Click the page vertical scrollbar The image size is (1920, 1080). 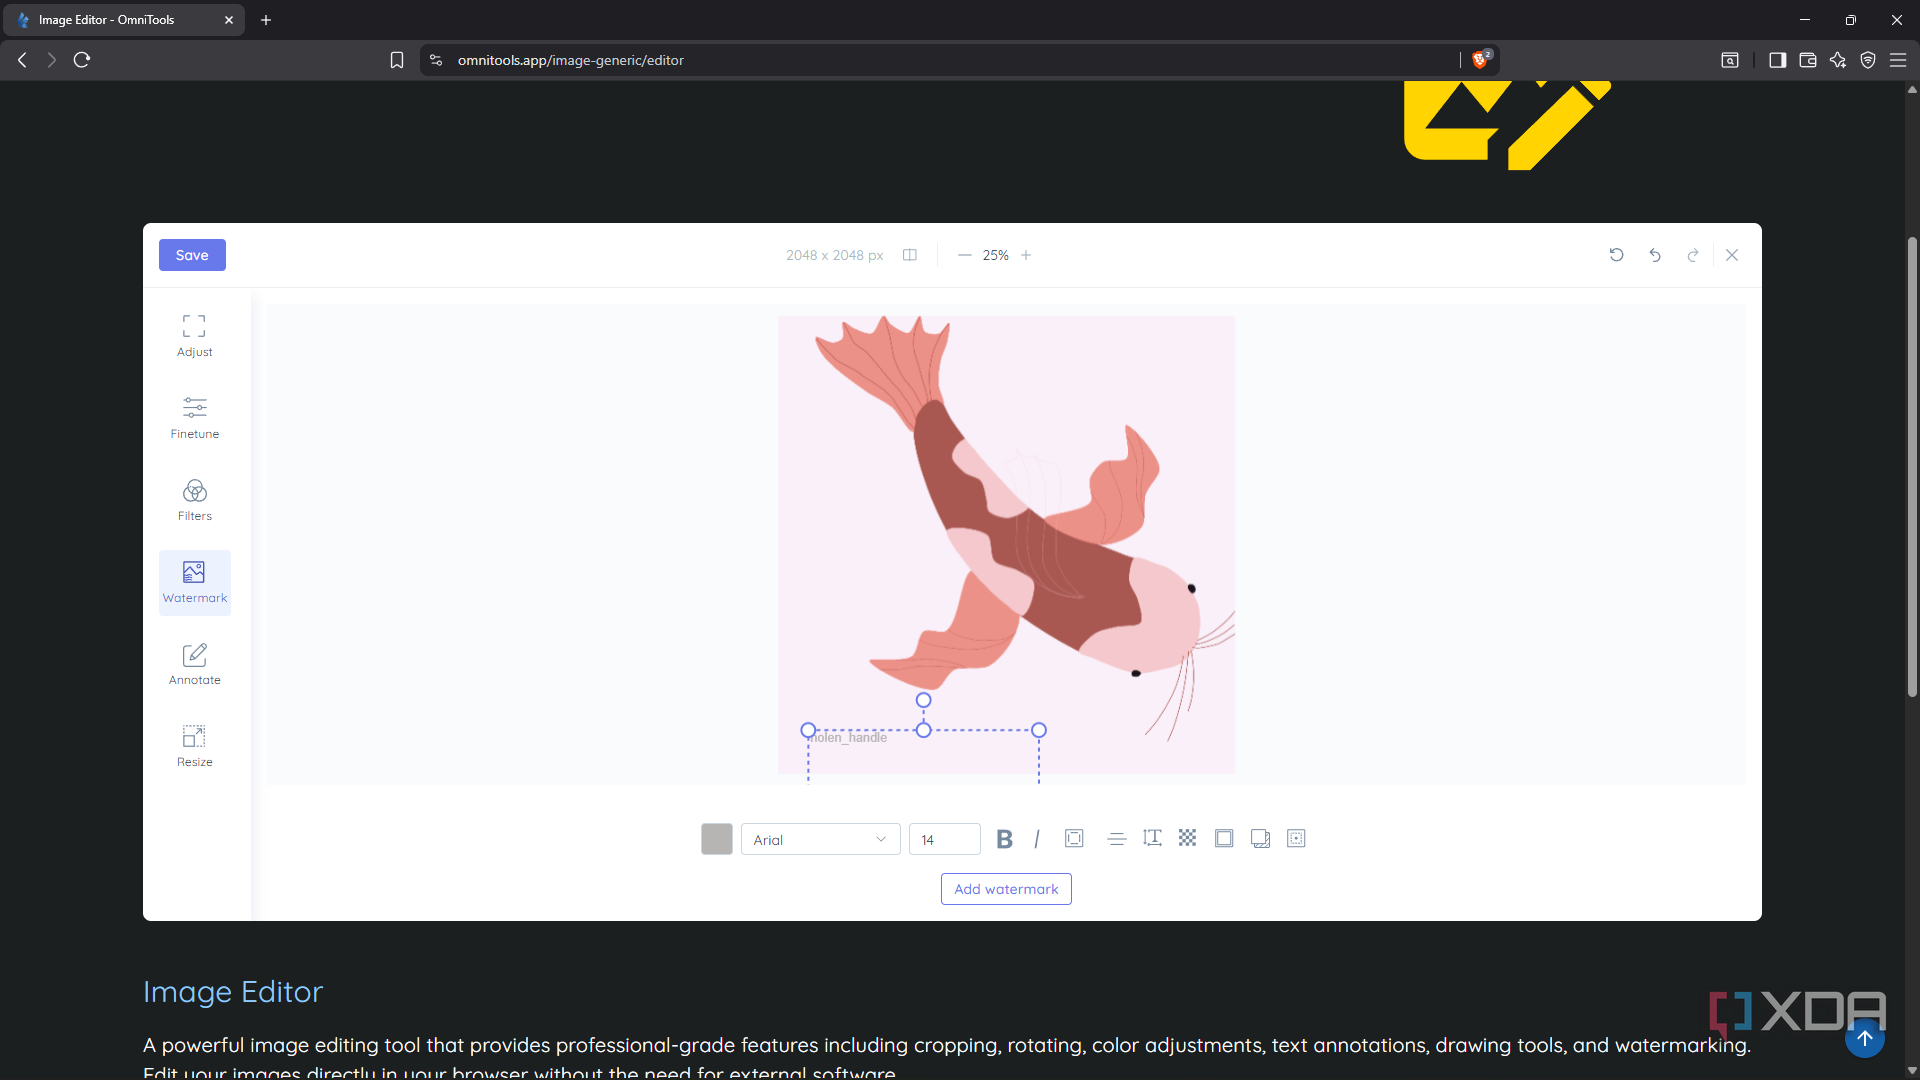tap(1912, 467)
